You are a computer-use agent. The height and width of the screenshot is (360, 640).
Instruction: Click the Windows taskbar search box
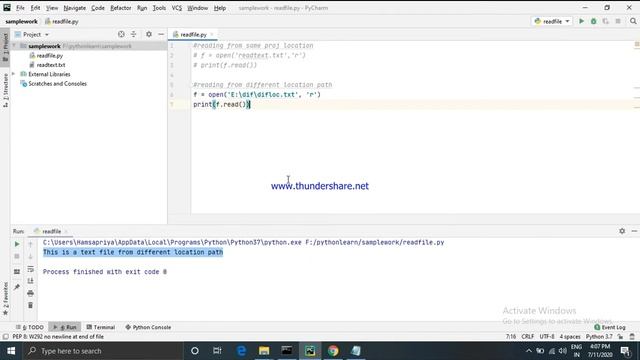click(102, 351)
